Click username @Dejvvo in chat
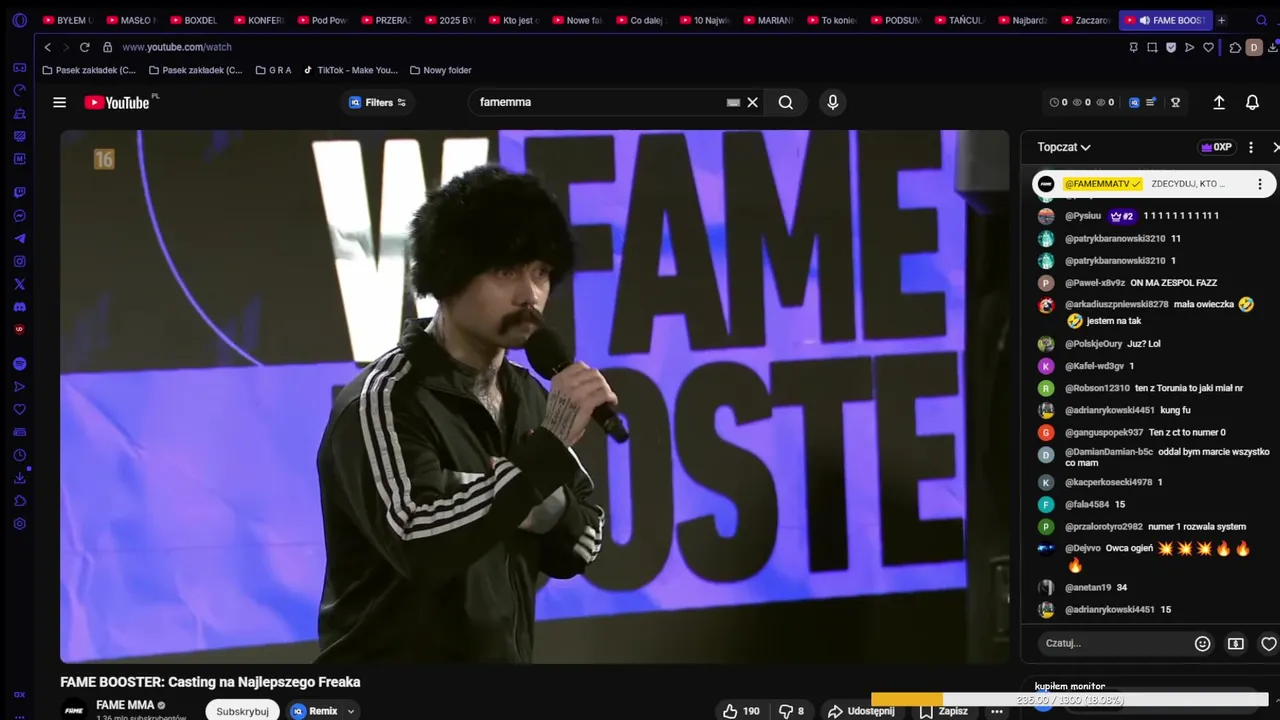This screenshot has height=720, width=1280. tap(1083, 548)
